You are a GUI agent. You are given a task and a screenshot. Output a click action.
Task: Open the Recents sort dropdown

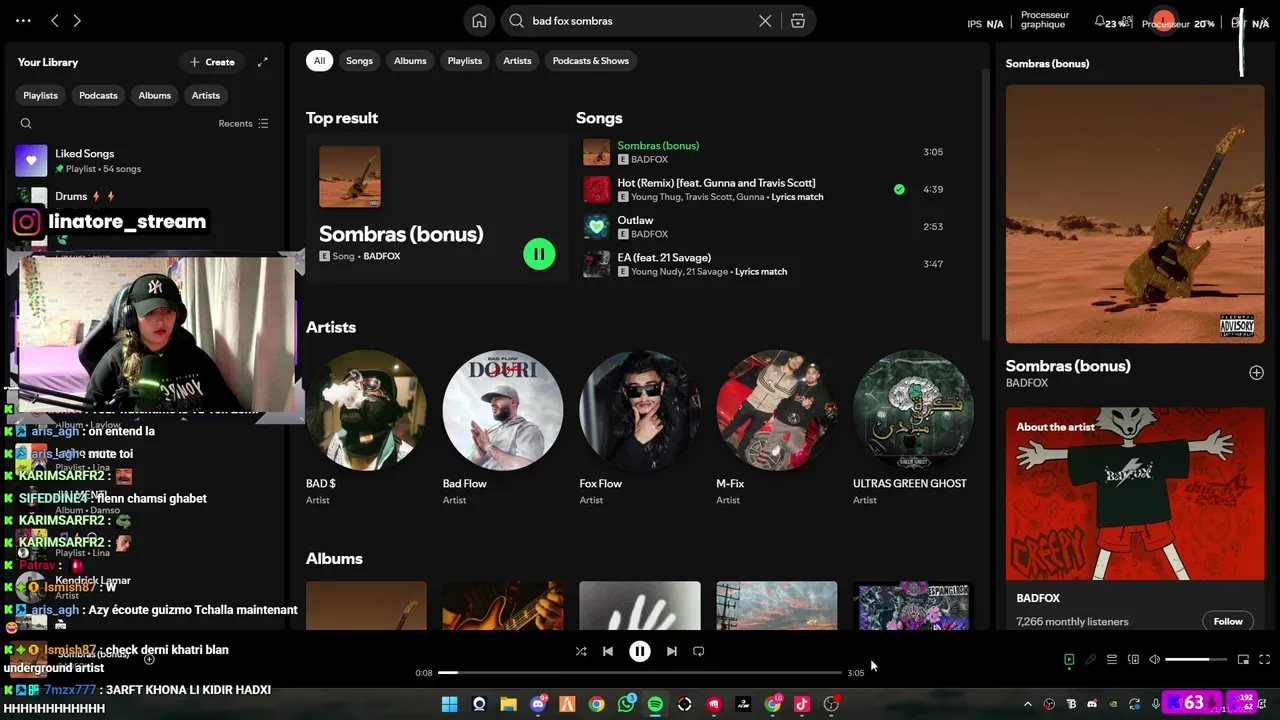click(x=243, y=124)
